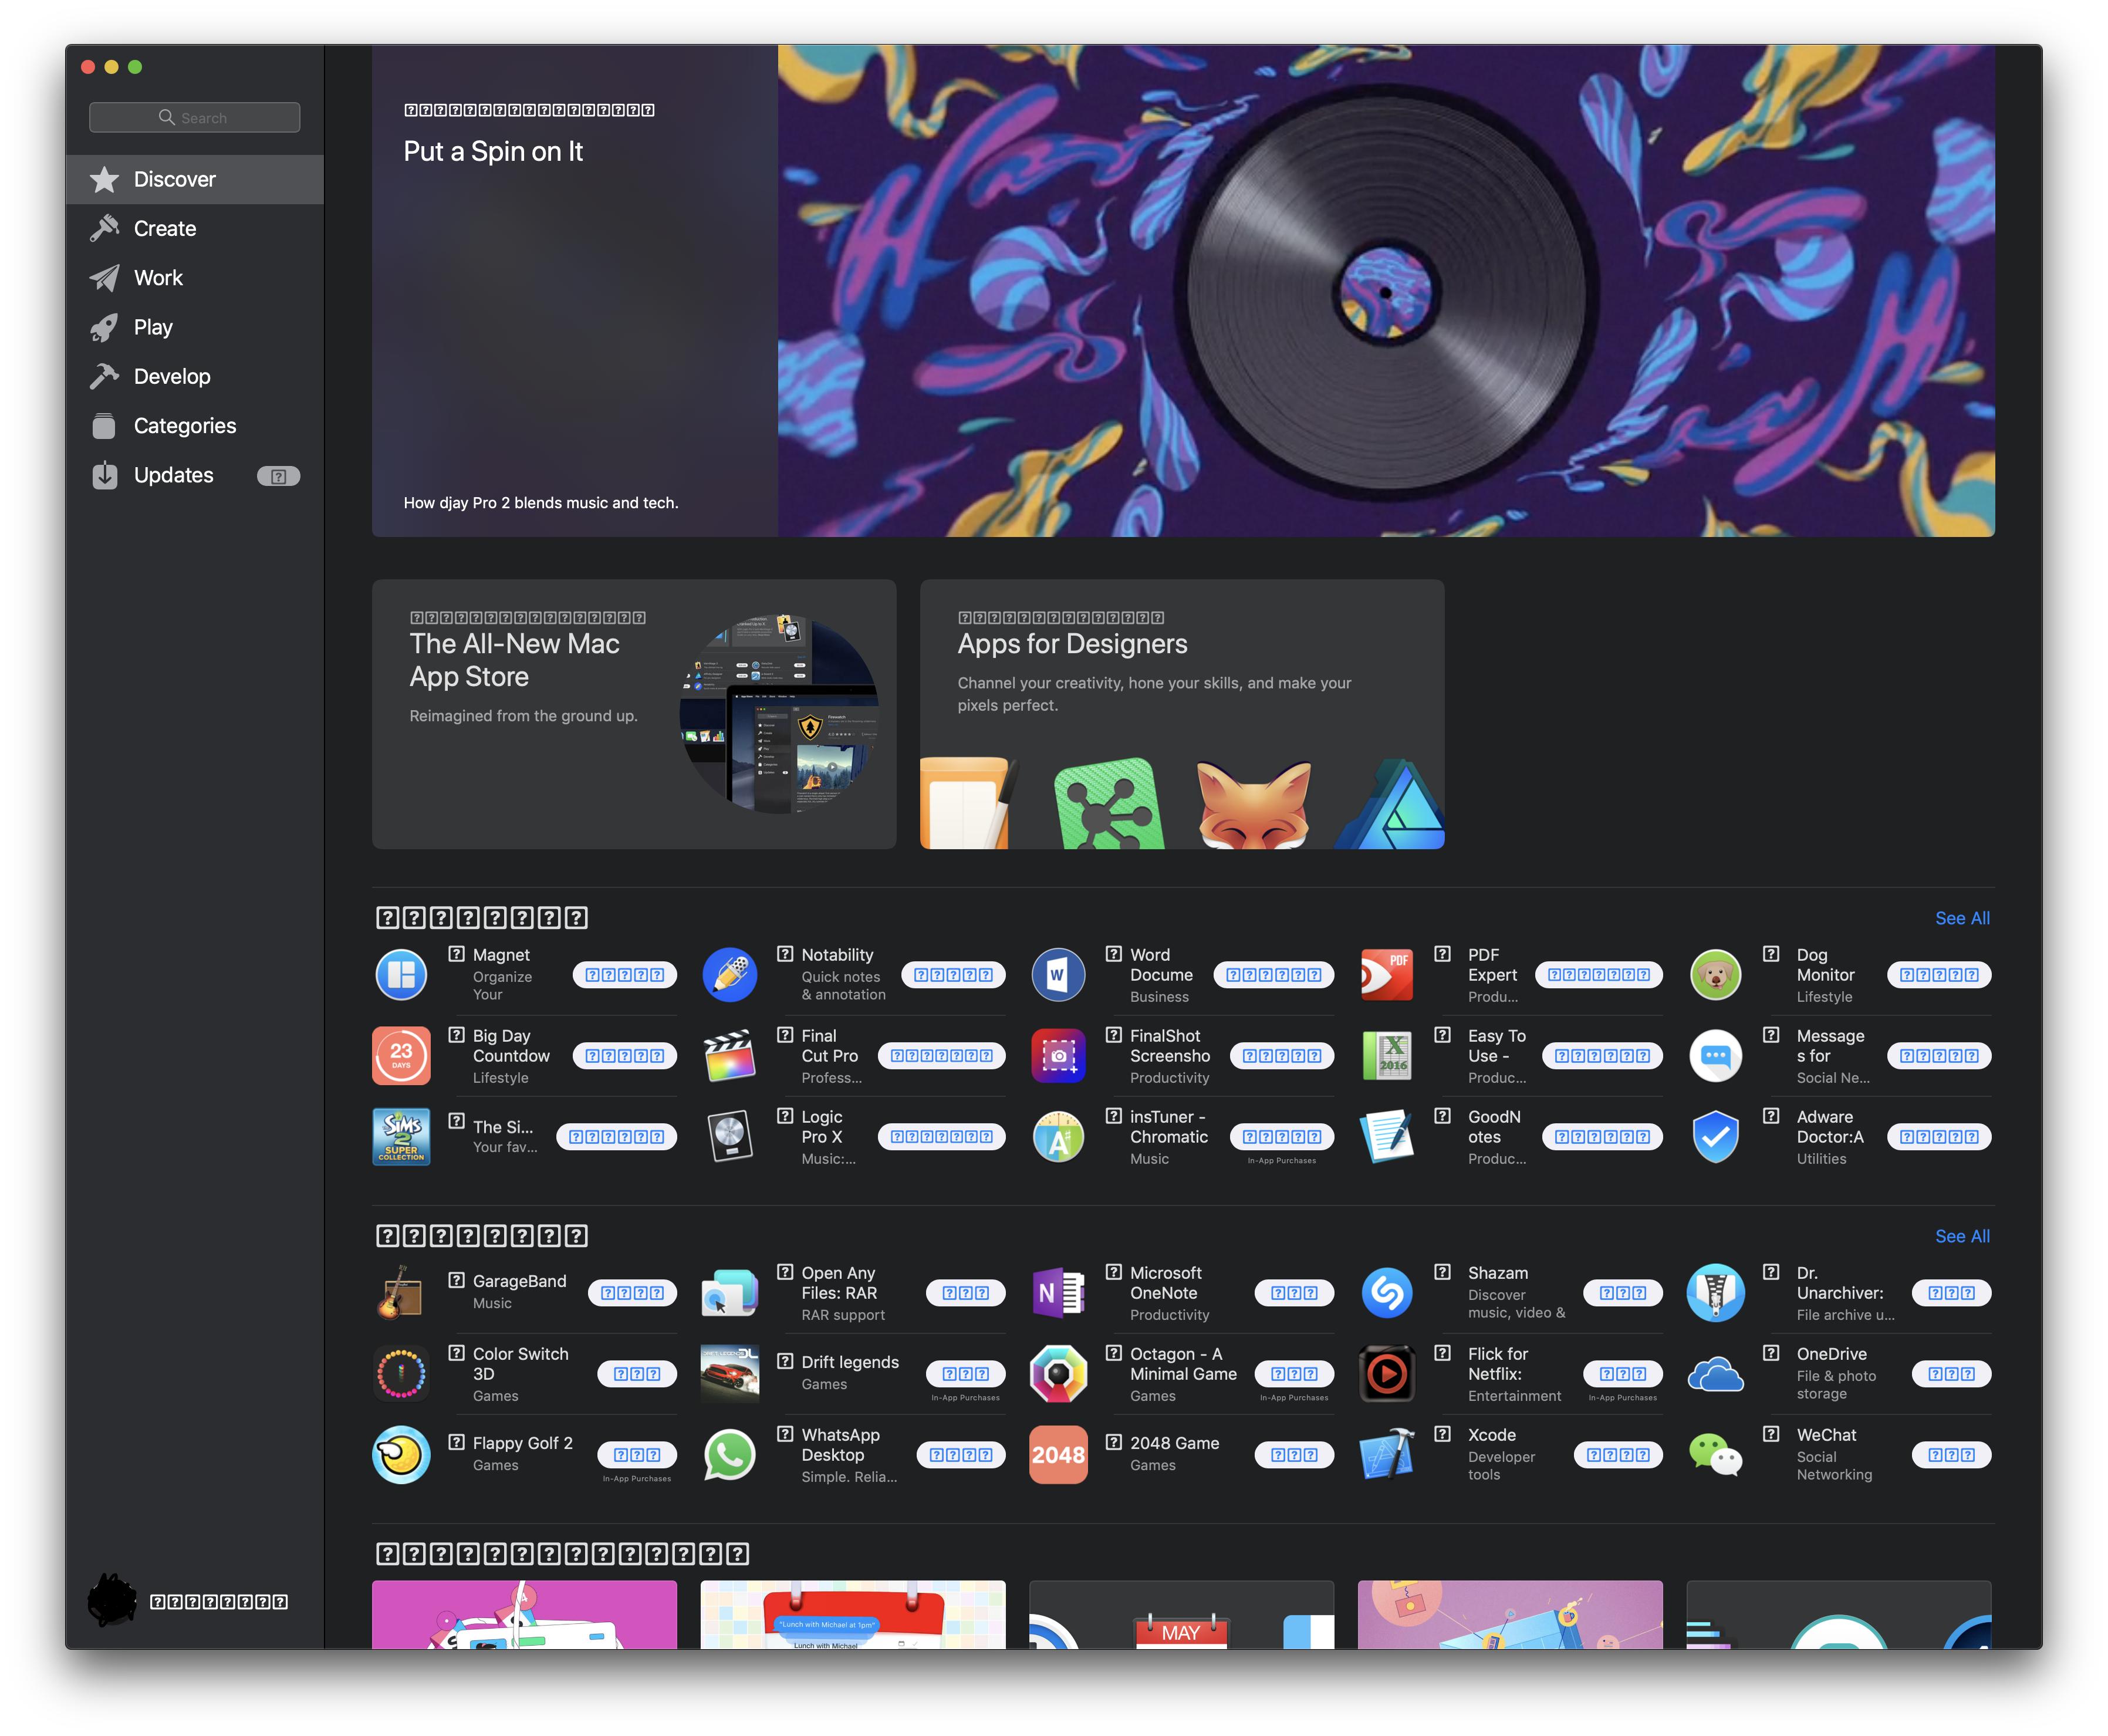Click See All above GarageBand list
This screenshot has width=2108, height=1736.
[x=1961, y=1236]
